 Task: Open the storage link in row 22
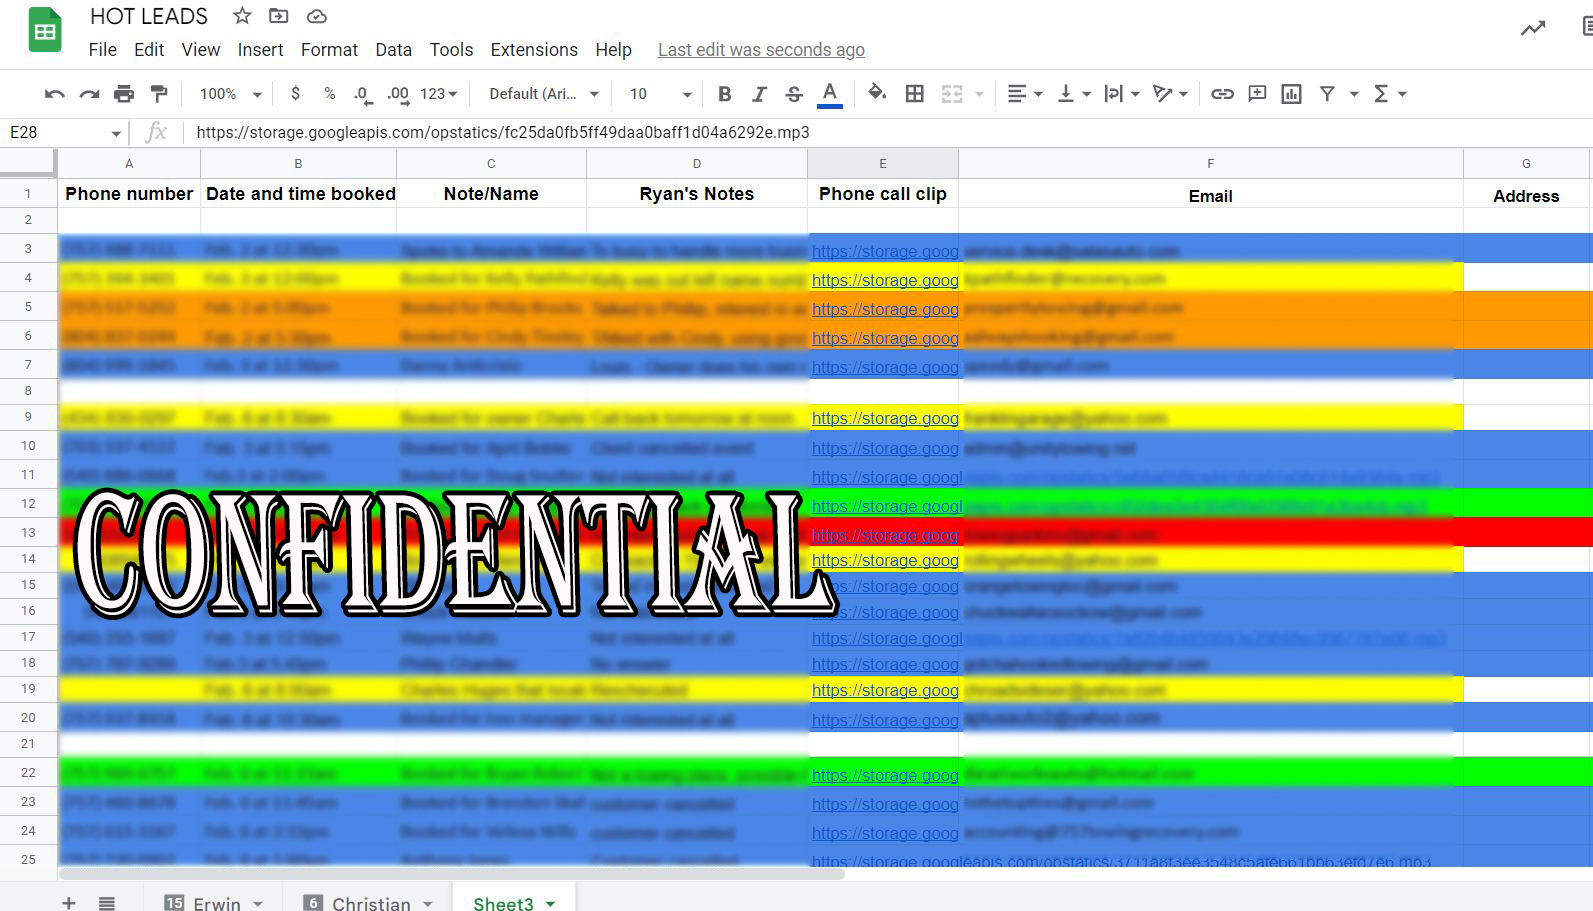coord(885,775)
